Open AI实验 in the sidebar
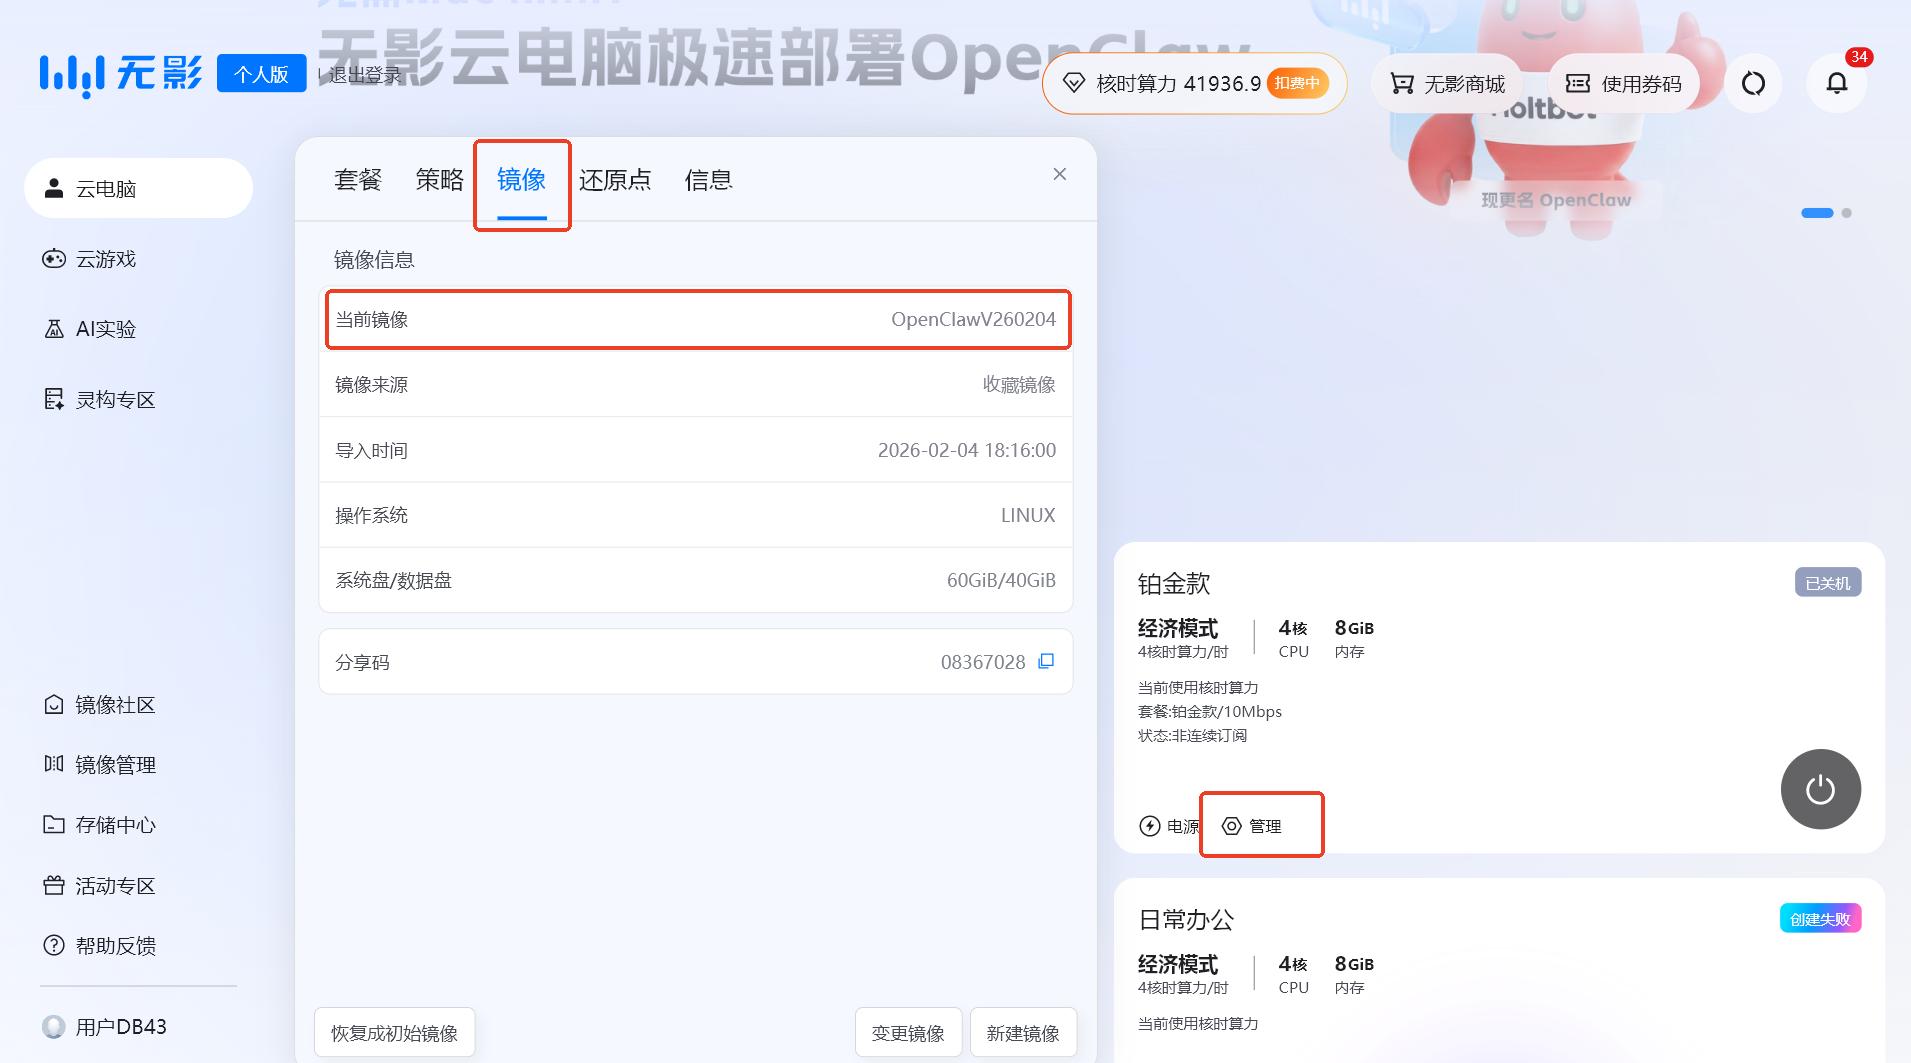The height and width of the screenshot is (1063, 1911). pos(105,329)
